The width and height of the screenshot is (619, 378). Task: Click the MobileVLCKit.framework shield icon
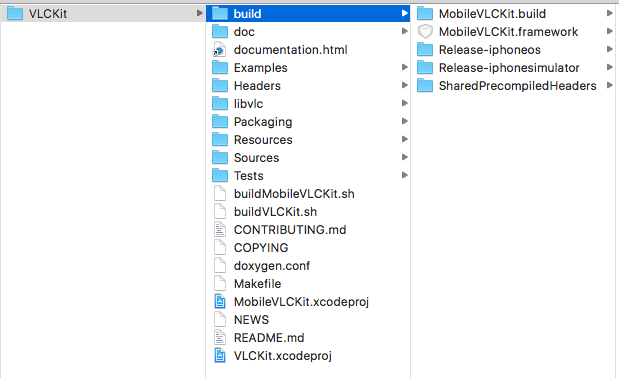(425, 32)
